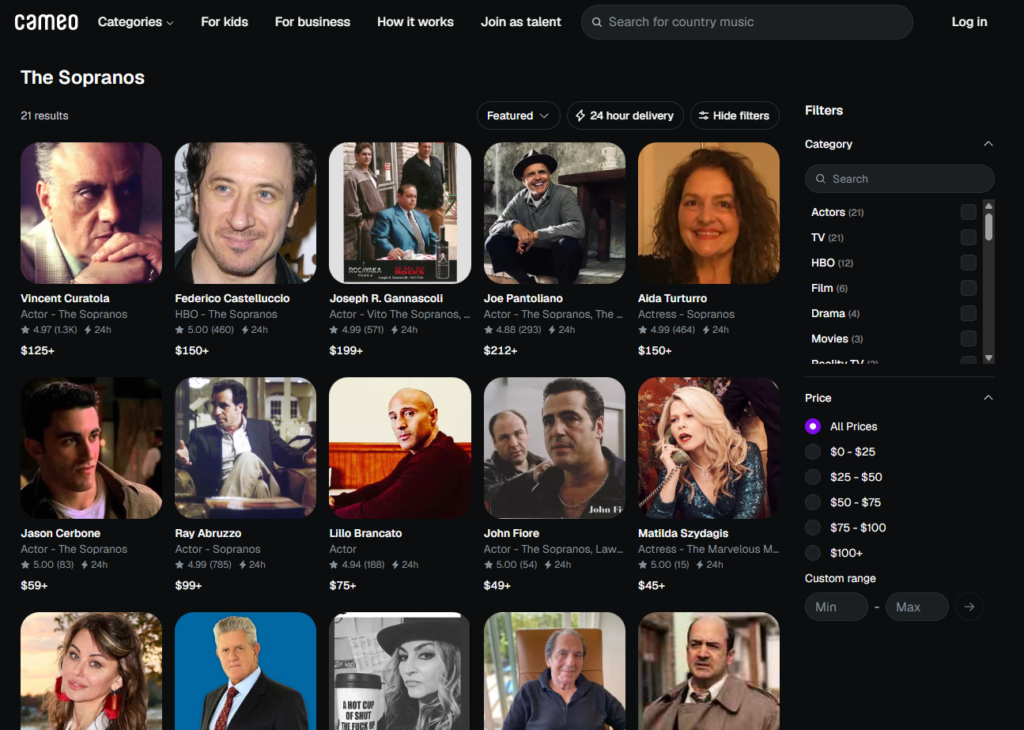Check the Drama category checkbox
1024x730 pixels.
coord(968,313)
